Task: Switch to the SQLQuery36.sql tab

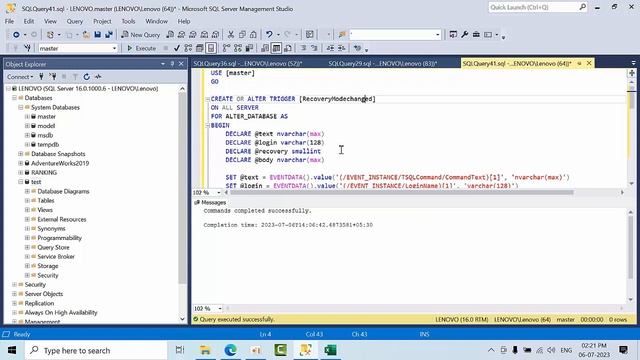Action: pyautogui.click(x=248, y=64)
